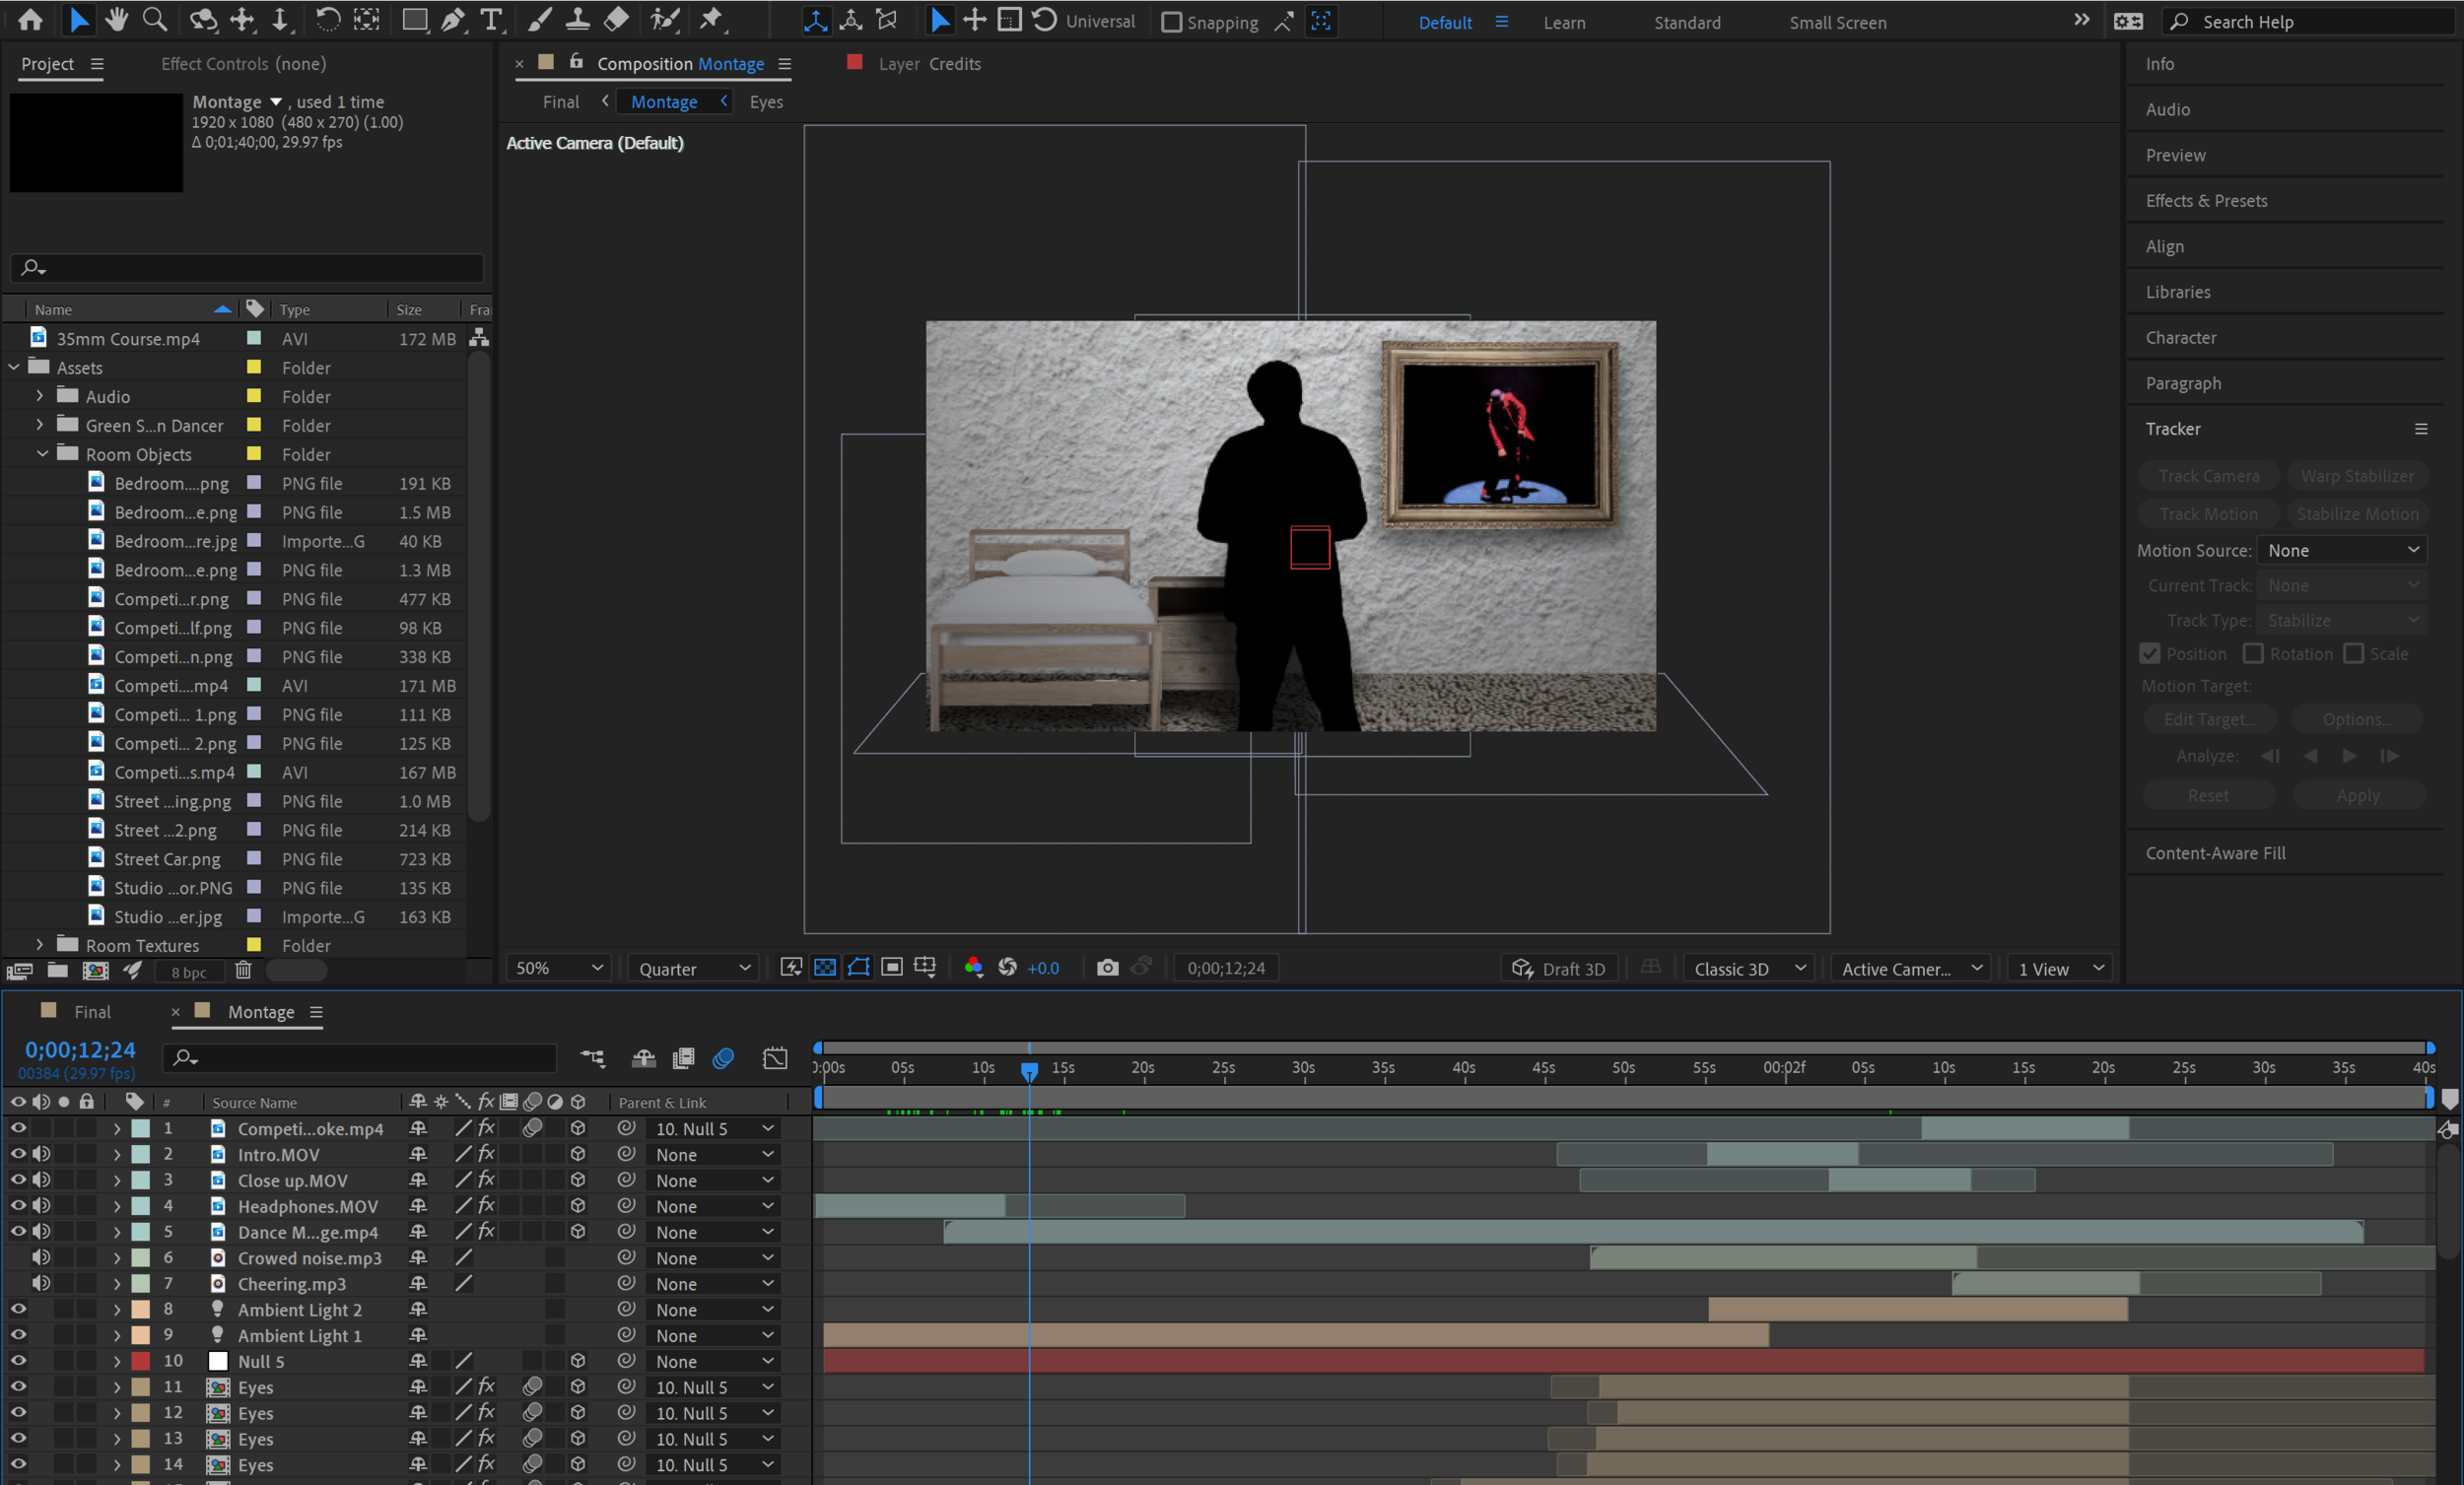Select the Type text tool
Screen dimensions: 2464x1485
tap(491, 19)
